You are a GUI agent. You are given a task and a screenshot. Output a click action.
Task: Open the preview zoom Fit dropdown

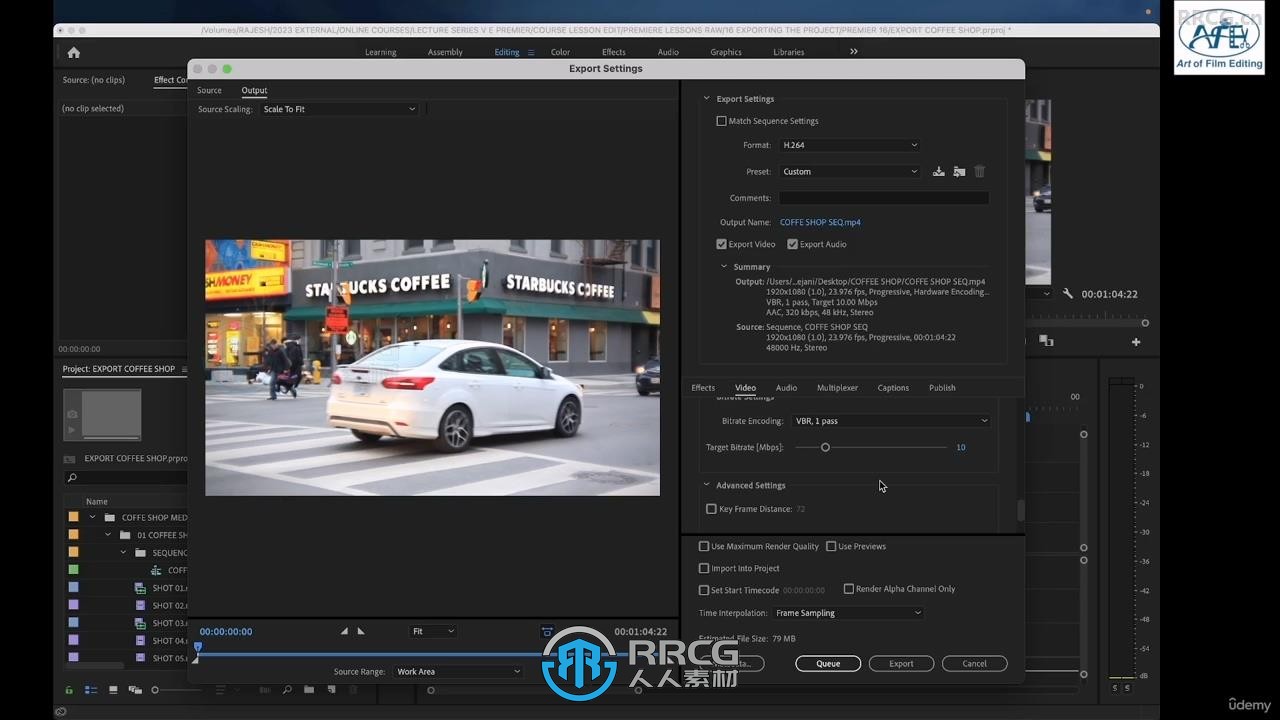[x=433, y=631]
